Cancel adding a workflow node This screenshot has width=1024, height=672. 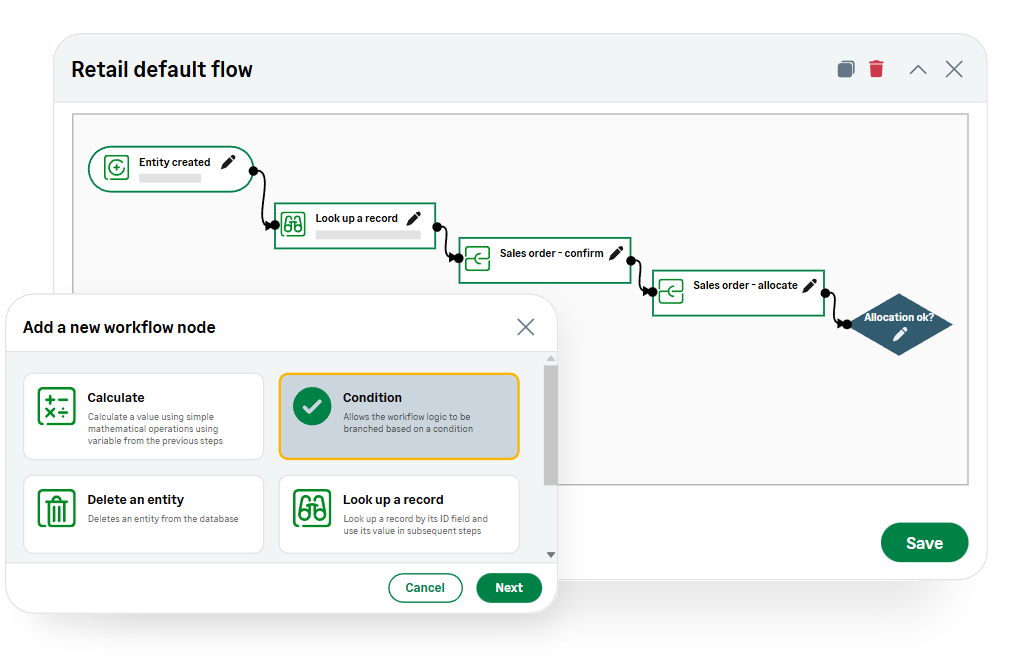425,588
